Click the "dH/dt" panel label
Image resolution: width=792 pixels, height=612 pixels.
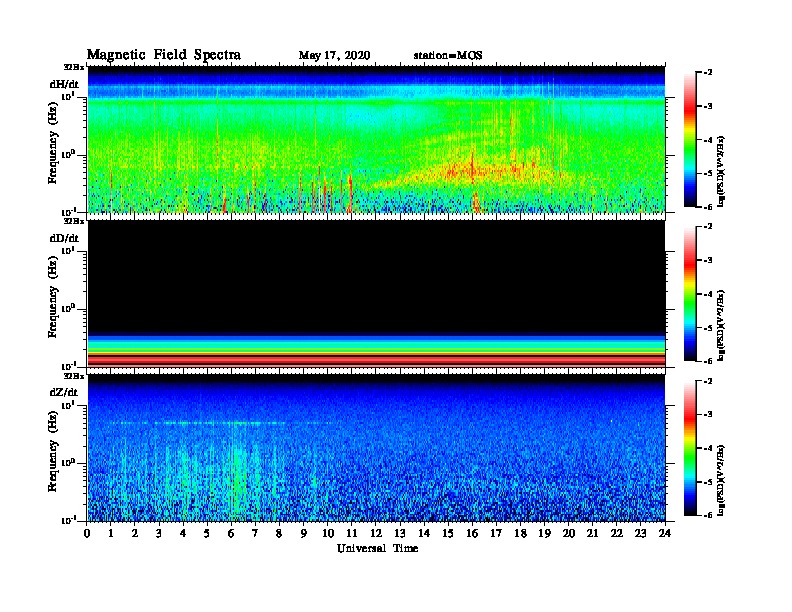tap(64, 84)
